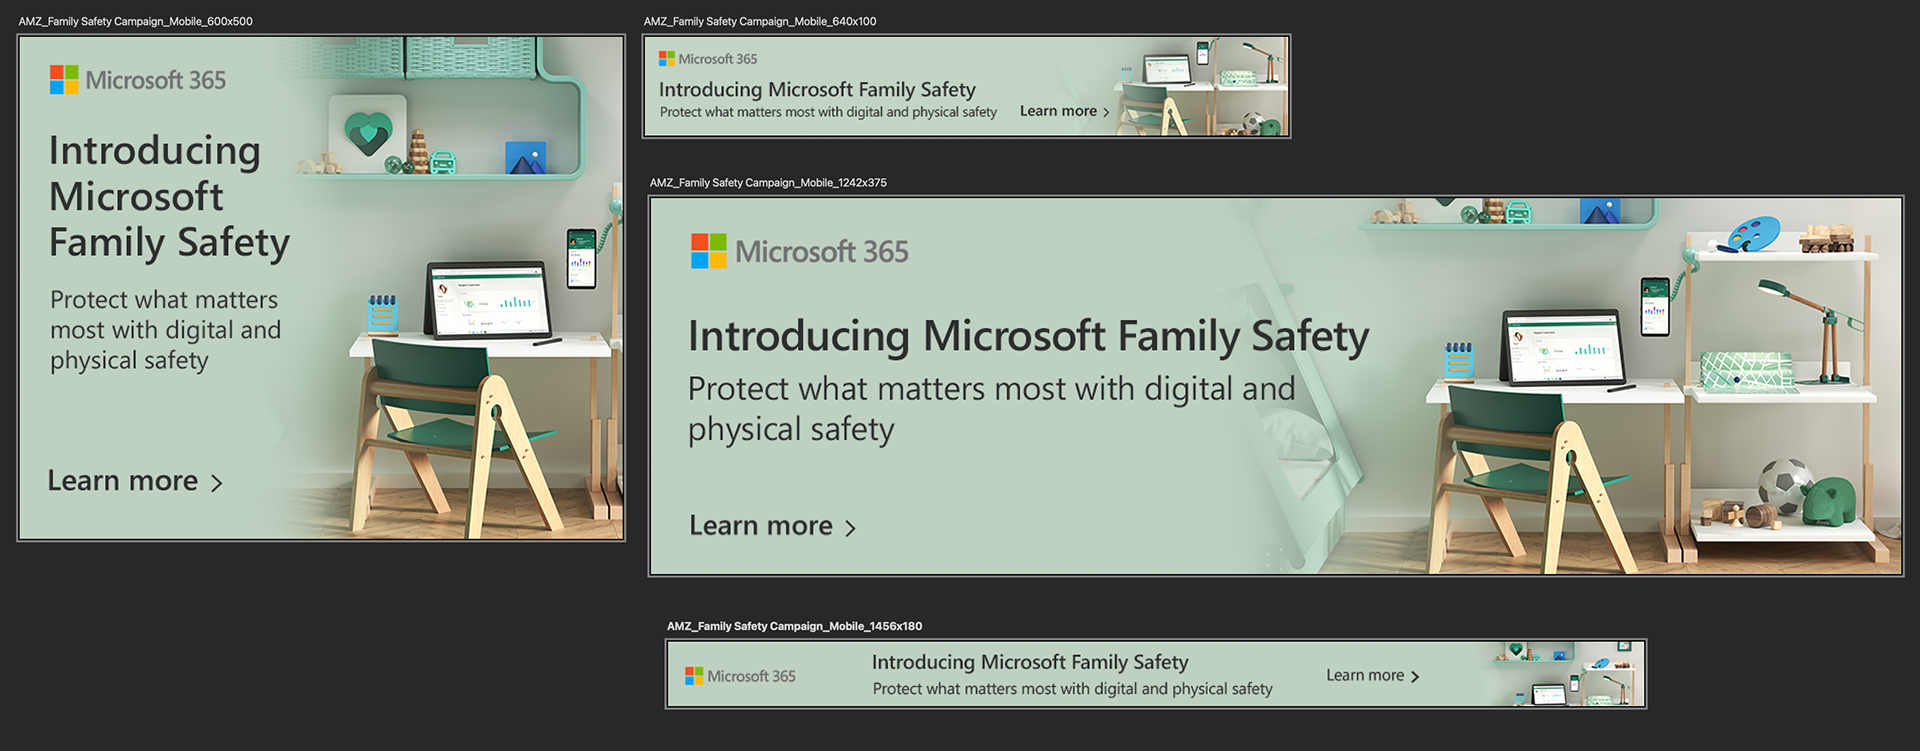Click Microsoft logo squares in 1242x375 banner
1920x751 pixels.
click(x=709, y=251)
